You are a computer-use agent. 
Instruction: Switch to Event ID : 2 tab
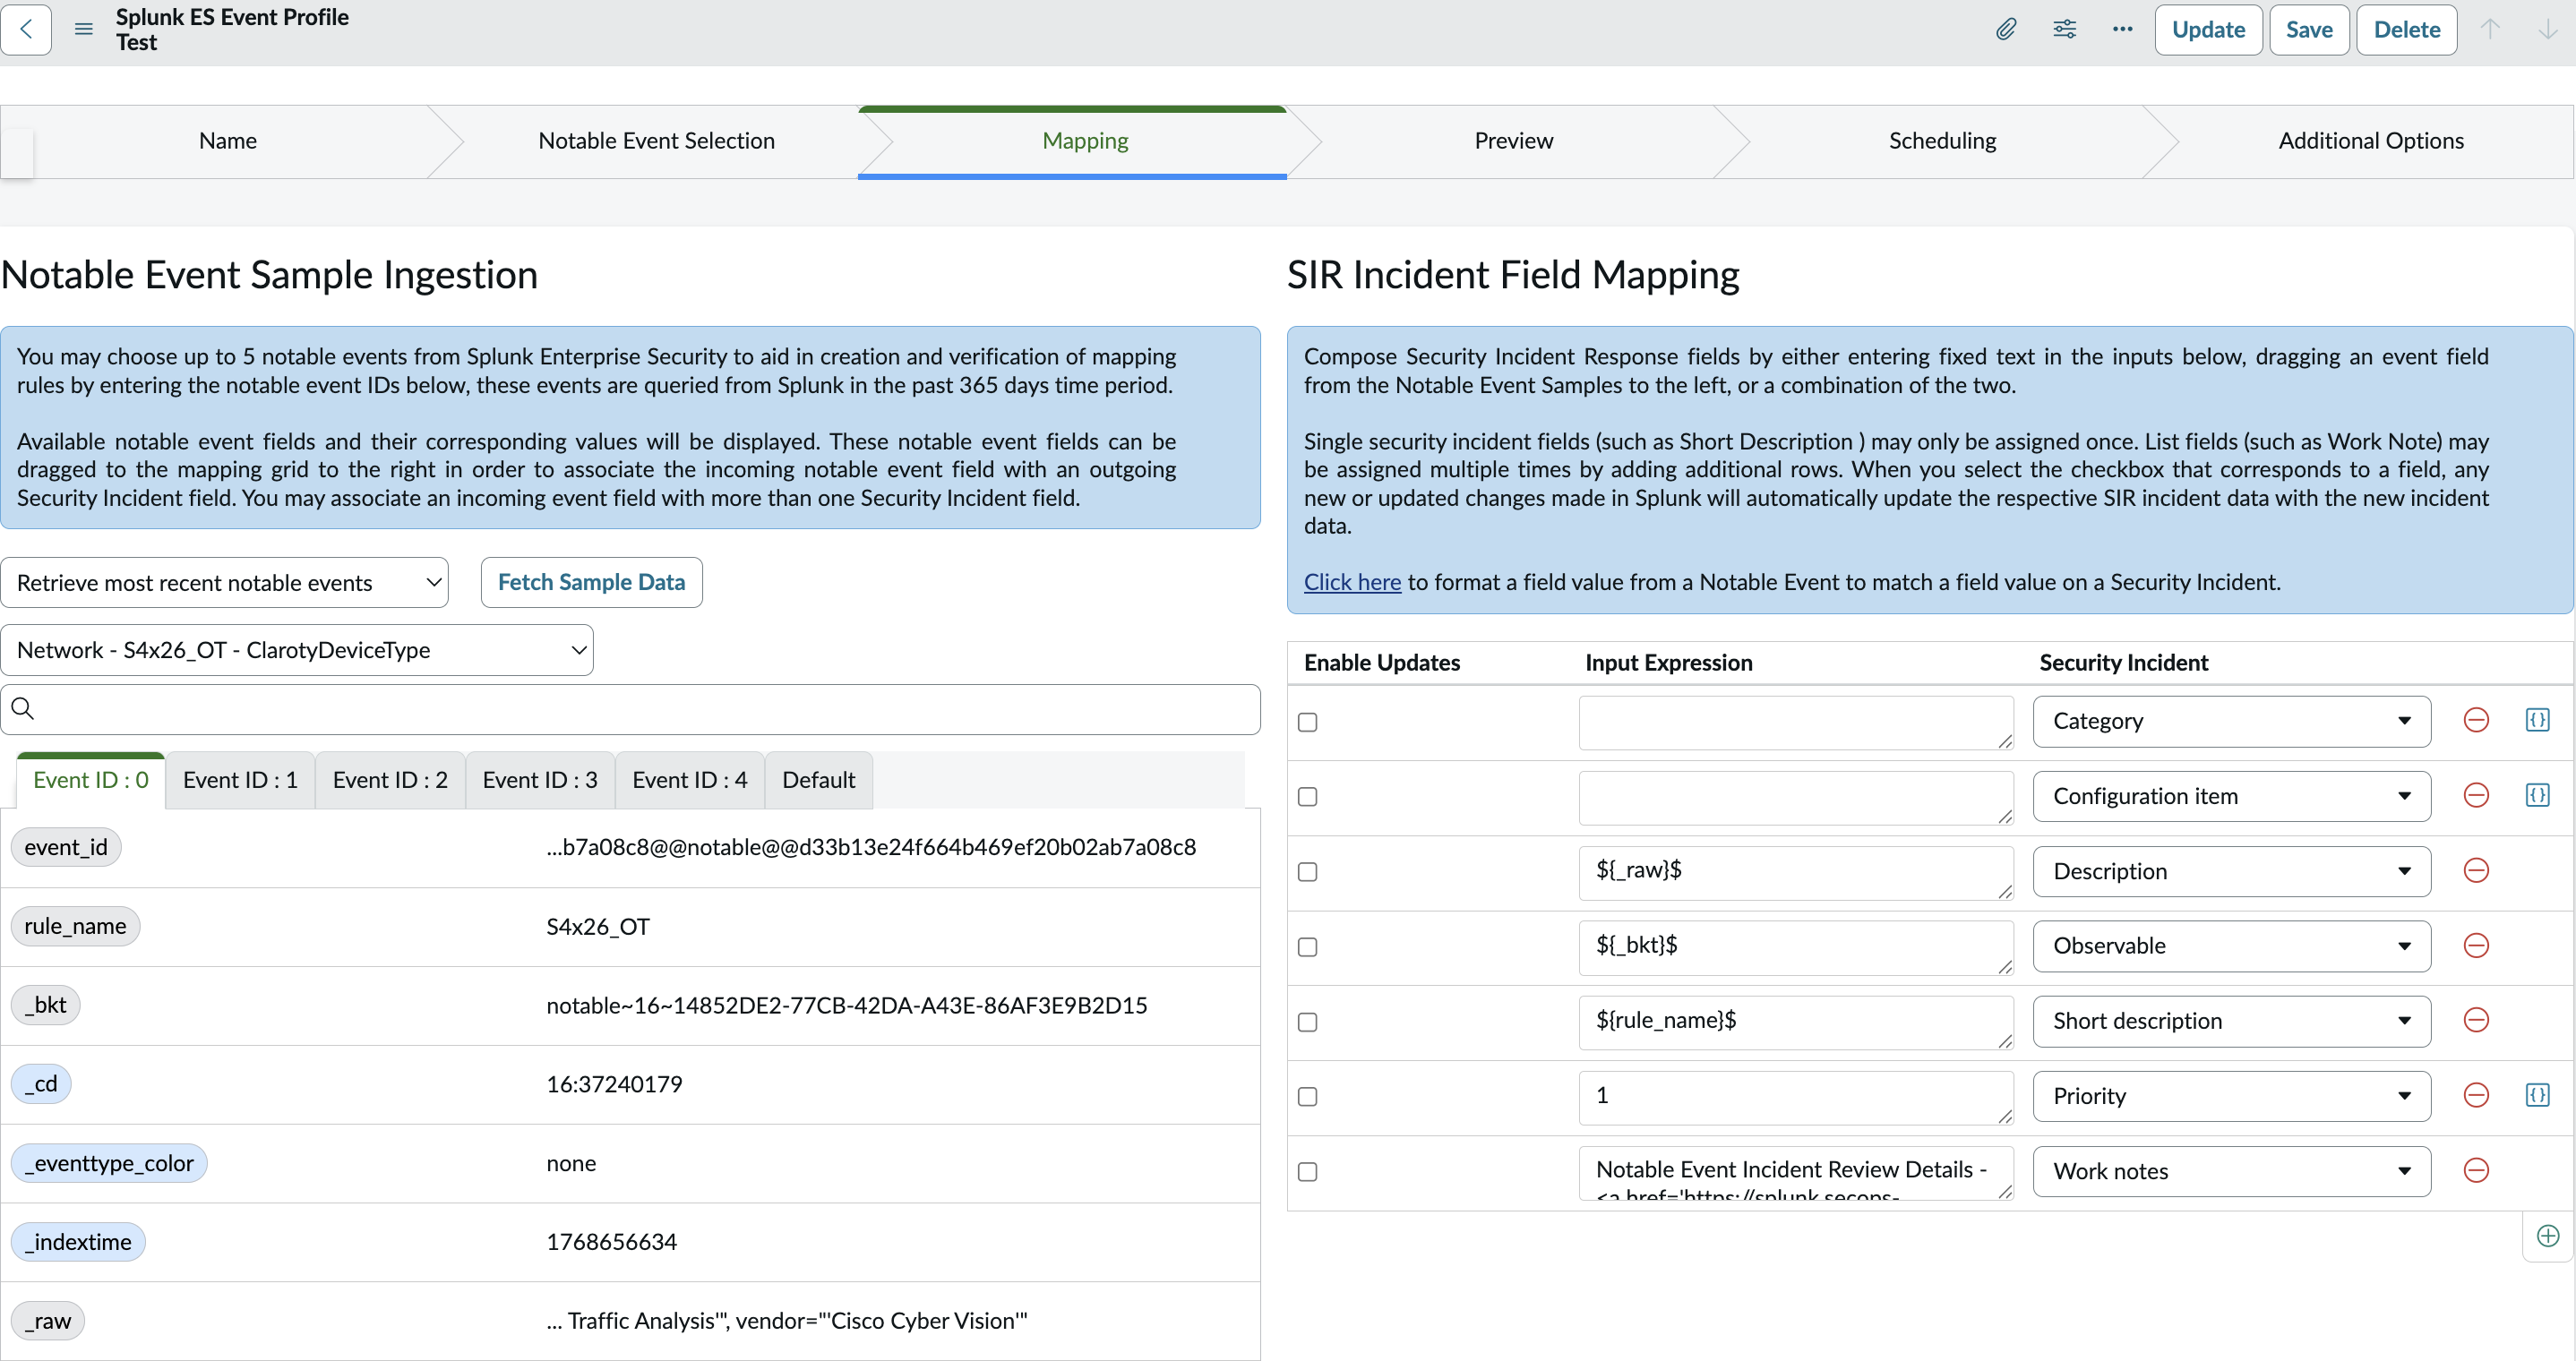390,780
